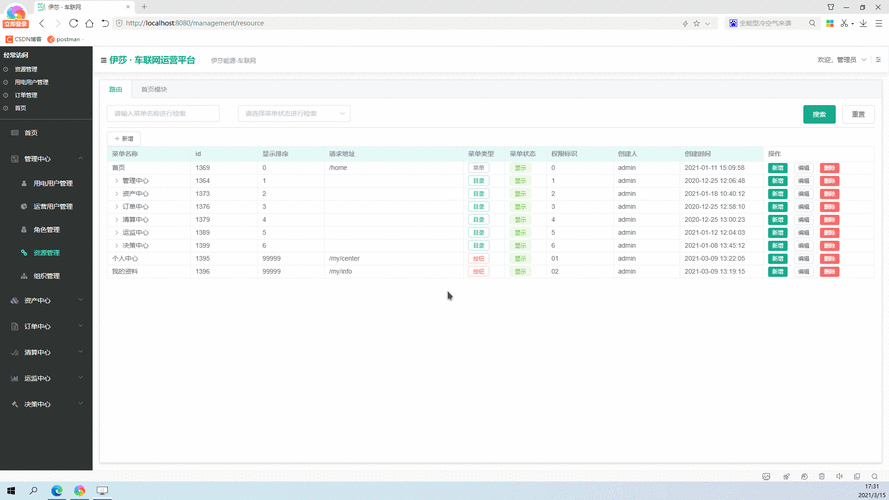The height and width of the screenshot is (500, 889).
Task: Open the browser downloads icon
Action: 863,23
